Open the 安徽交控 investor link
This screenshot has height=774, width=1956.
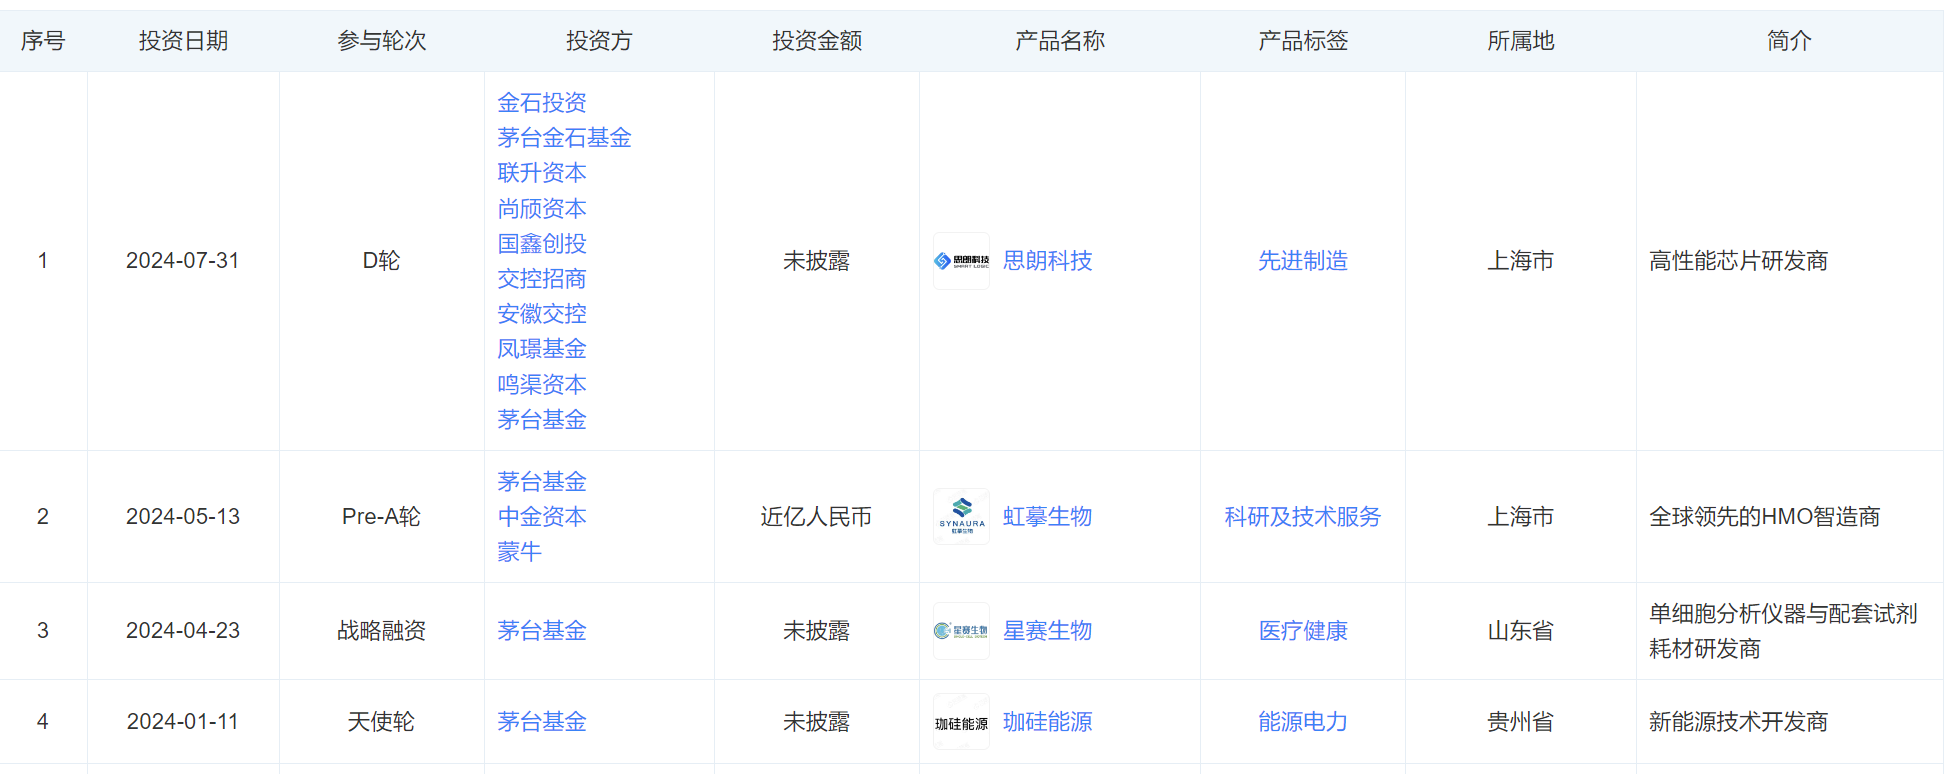pos(542,314)
